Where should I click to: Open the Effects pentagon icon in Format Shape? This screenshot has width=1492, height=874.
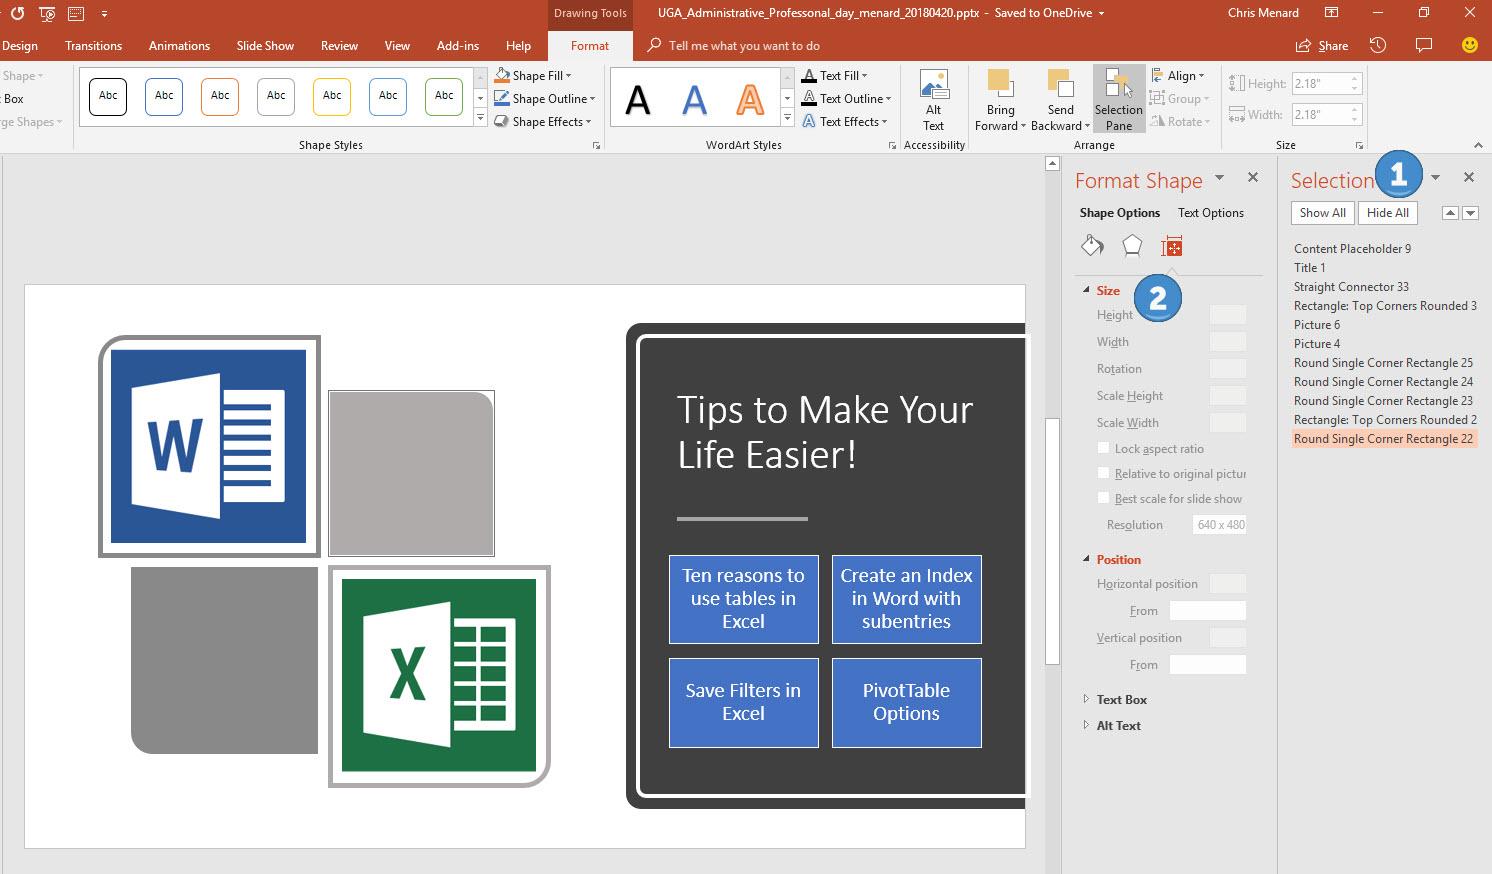coord(1132,246)
